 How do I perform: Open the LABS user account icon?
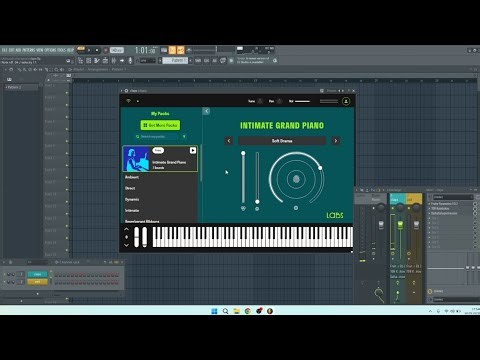point(346,101)
